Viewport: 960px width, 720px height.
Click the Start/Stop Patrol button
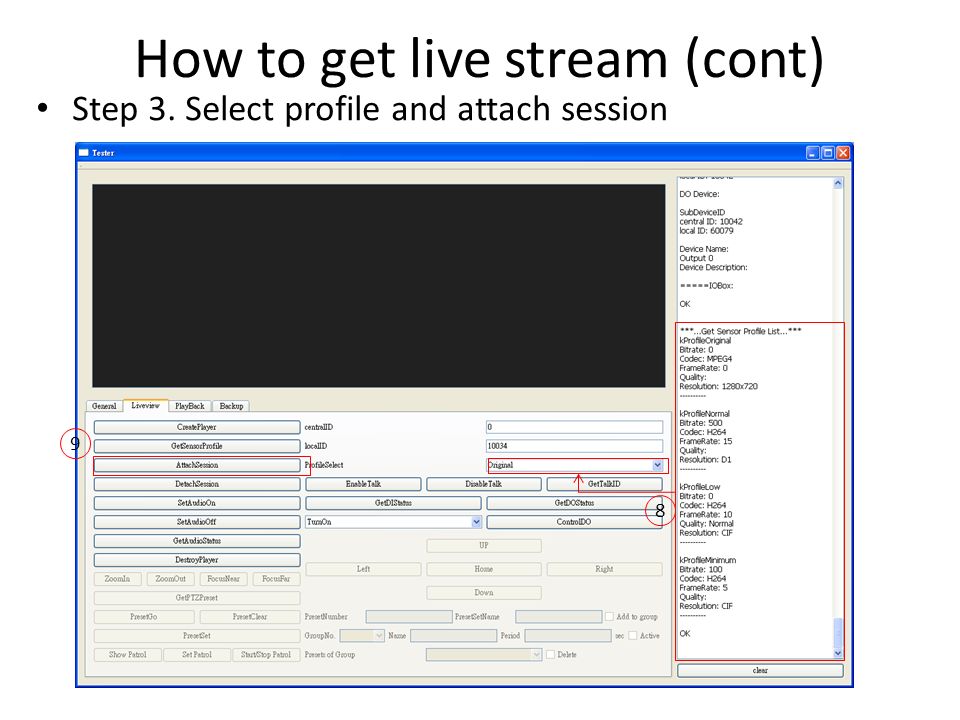tap(266, 654)
